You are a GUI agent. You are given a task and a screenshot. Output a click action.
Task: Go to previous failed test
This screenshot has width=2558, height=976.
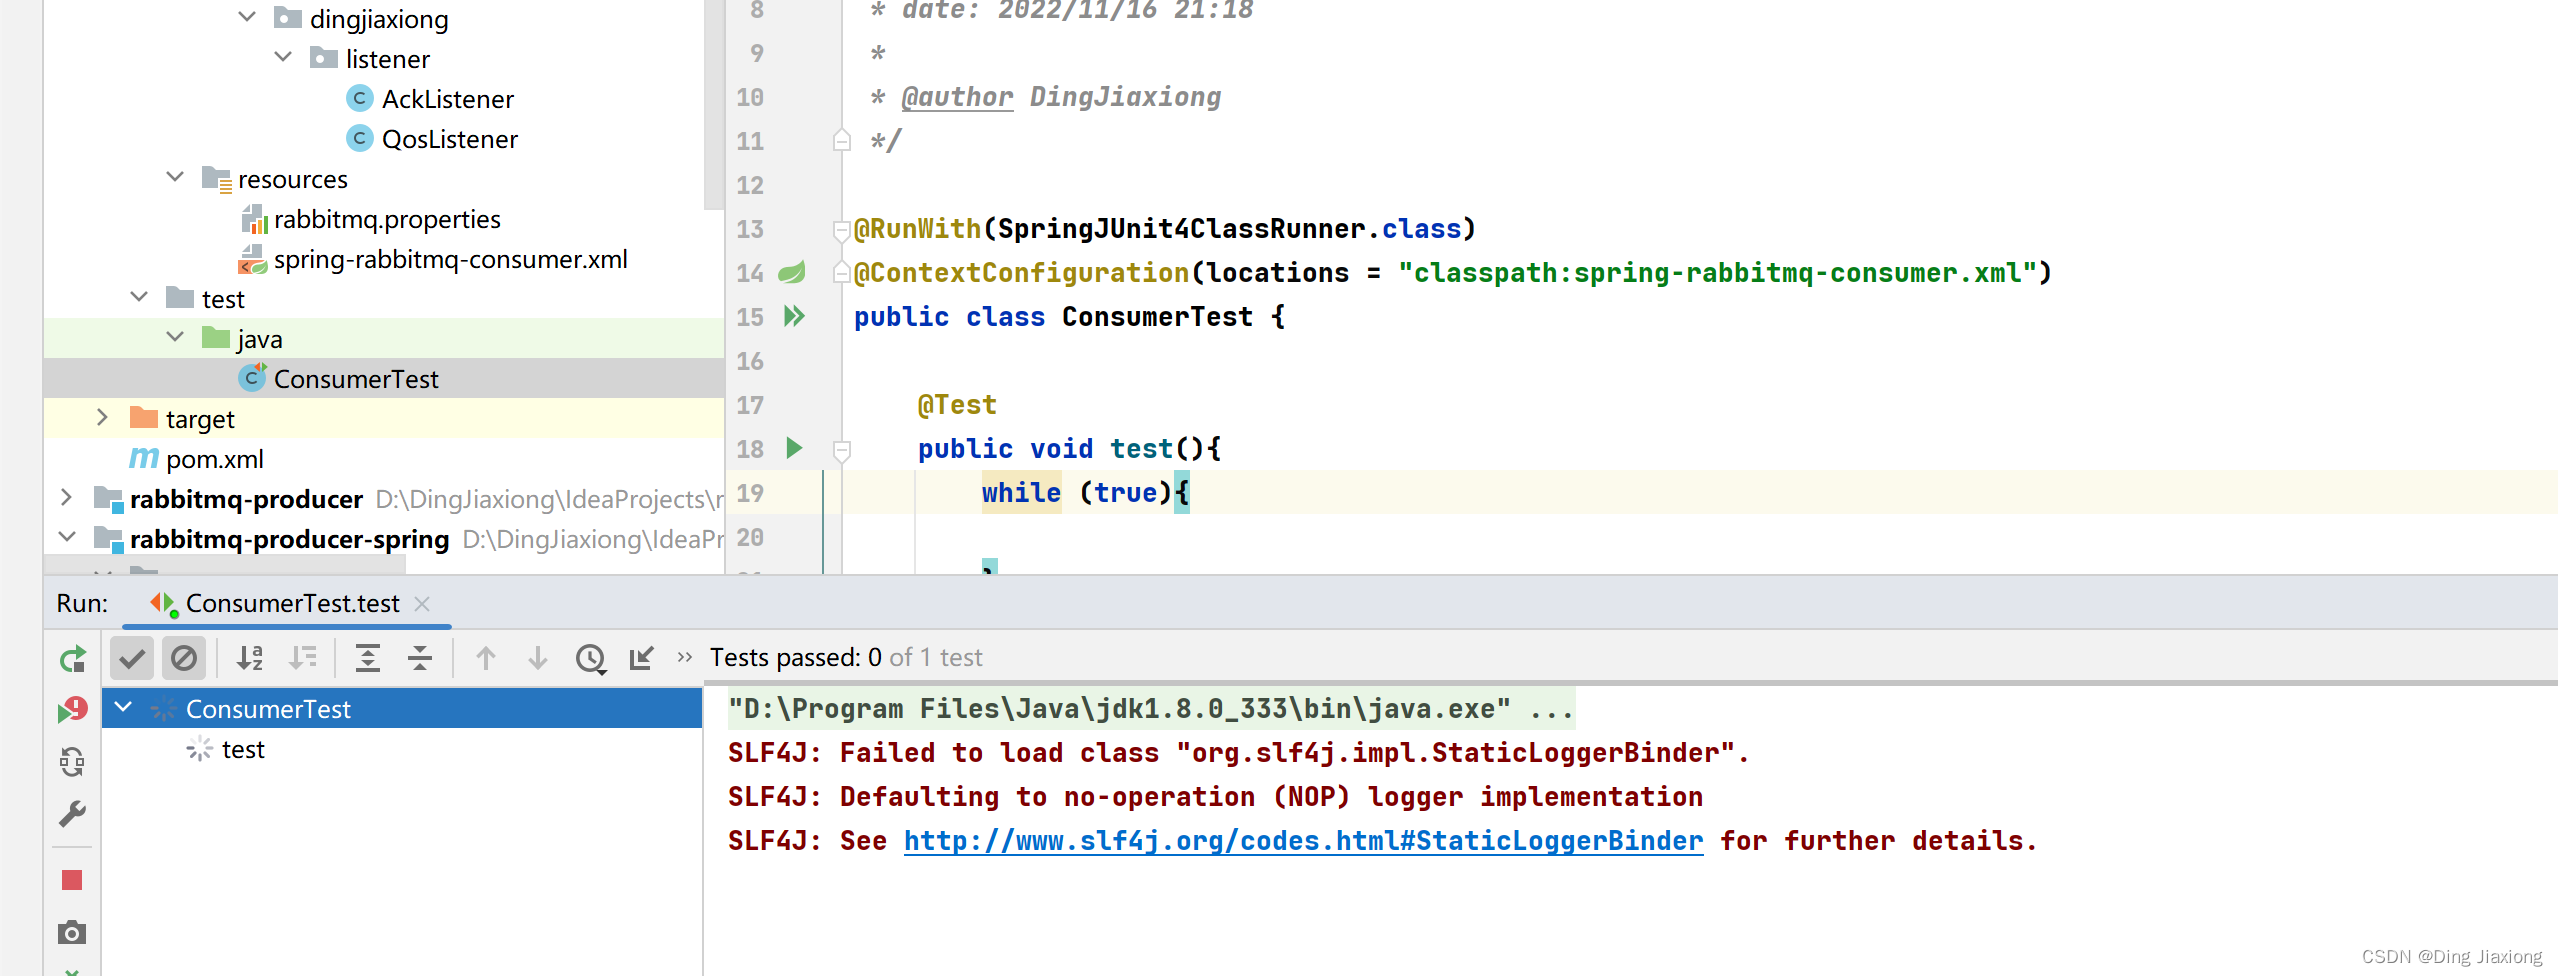(486, 658)
